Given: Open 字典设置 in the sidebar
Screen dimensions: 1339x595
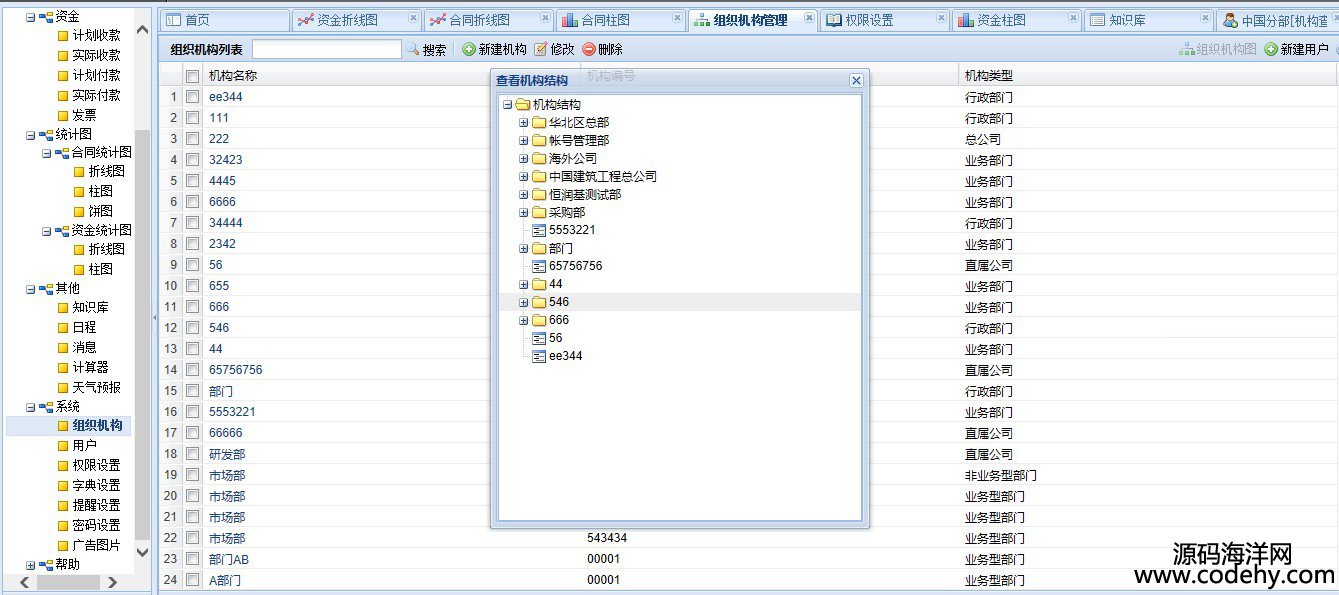Looking at the screenshot, I should coord(96,486).
